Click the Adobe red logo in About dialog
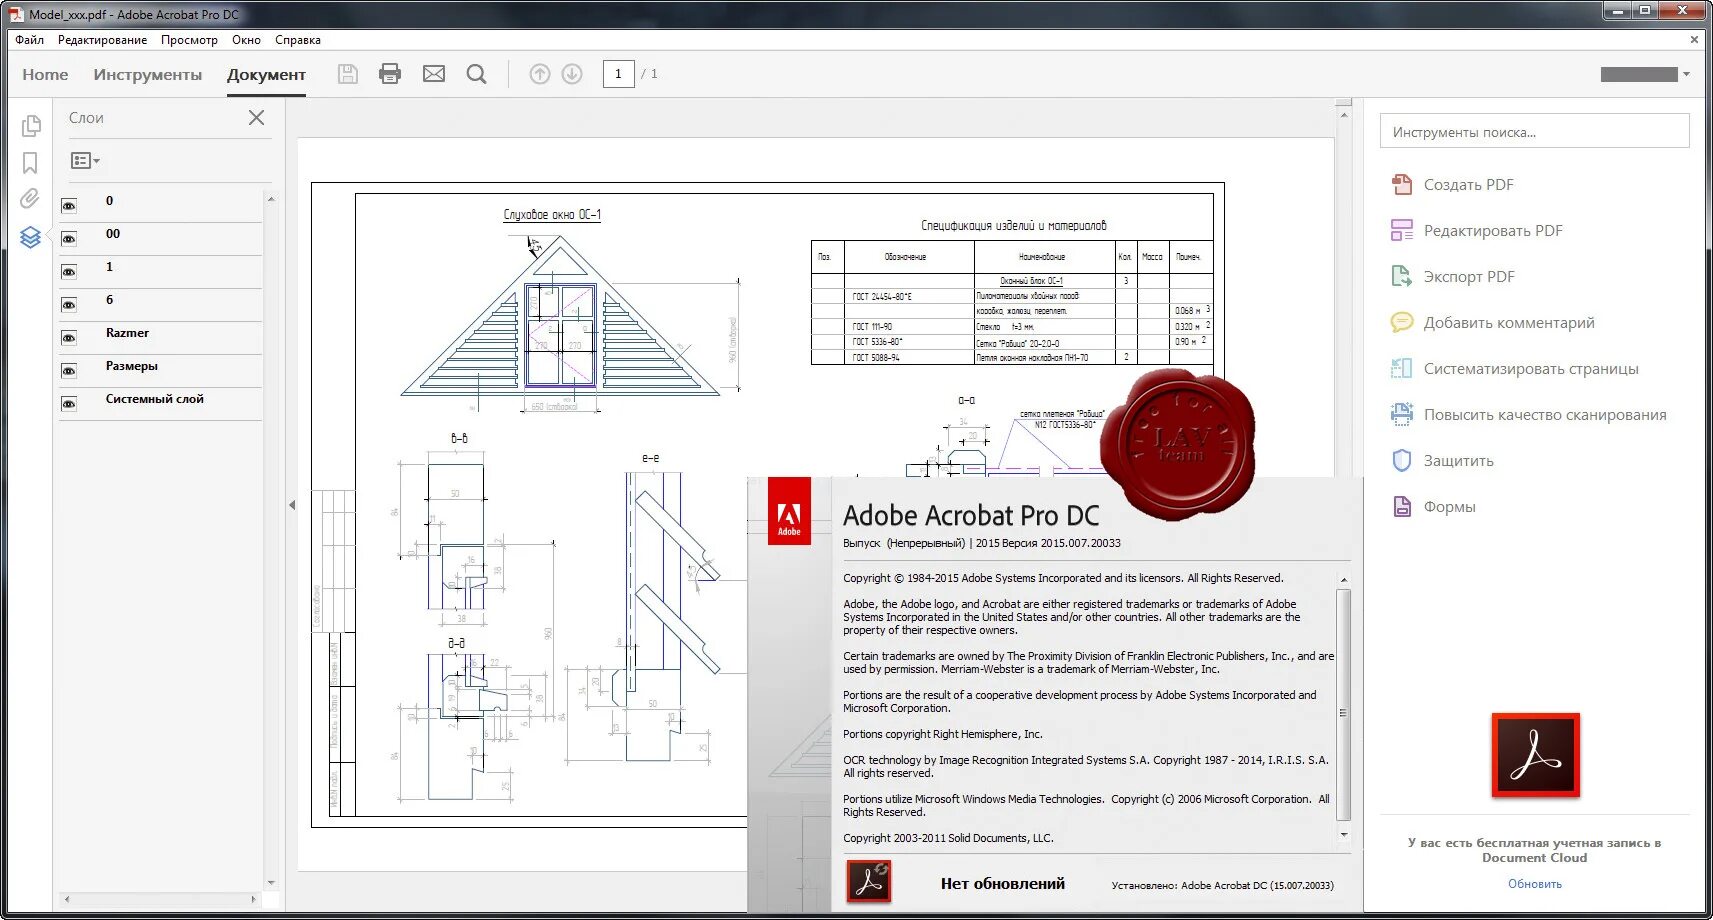This screenshot has width=1713, height=920. (x=789, y=511)
